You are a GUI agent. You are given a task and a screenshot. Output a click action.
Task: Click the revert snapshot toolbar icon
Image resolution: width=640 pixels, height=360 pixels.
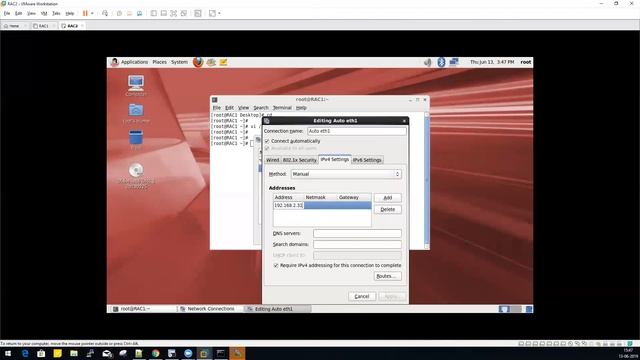[129, 13]
